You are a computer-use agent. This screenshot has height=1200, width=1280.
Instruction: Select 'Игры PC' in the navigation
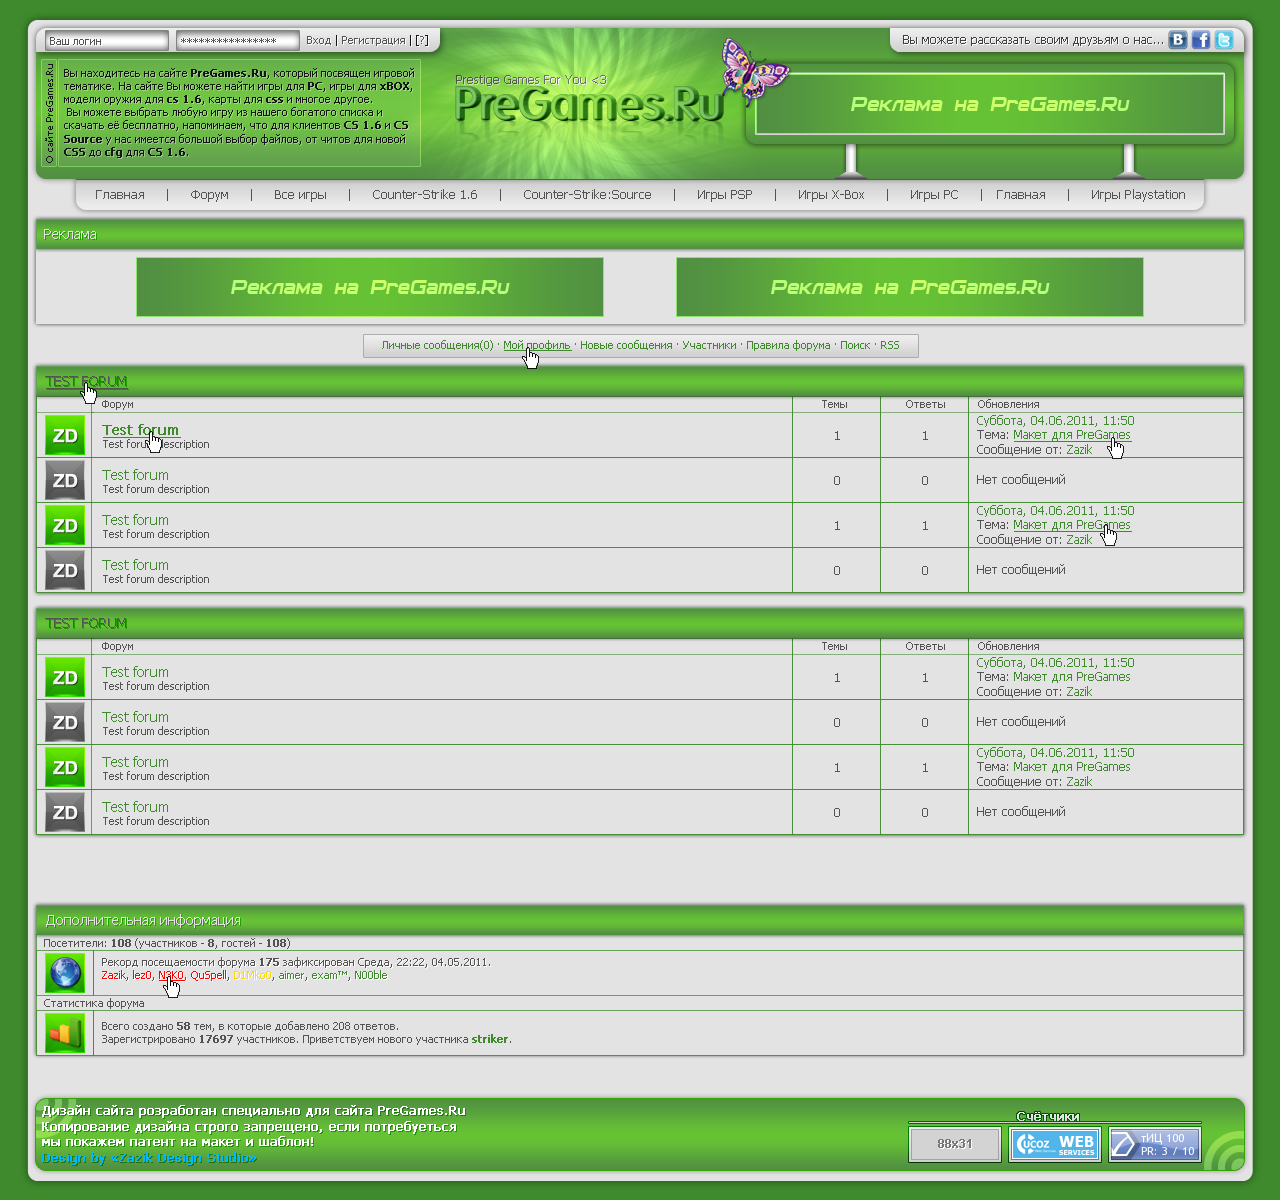[x=934, y=195]
